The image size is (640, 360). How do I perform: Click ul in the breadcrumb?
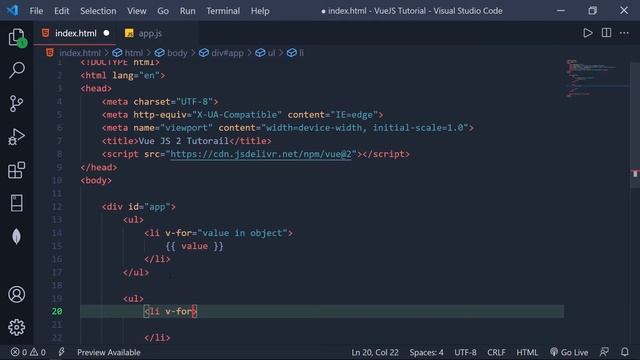tap(271, 53)
